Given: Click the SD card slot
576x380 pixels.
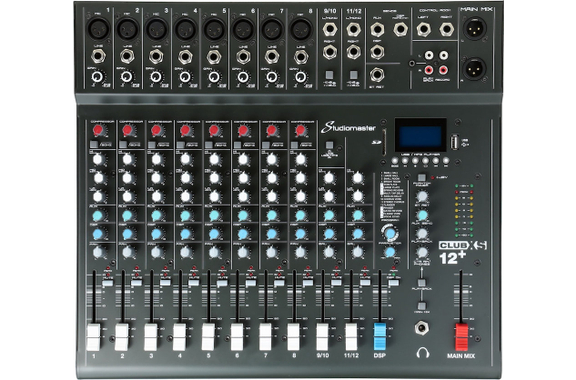Looking at the screenshot, I should 385,141.
